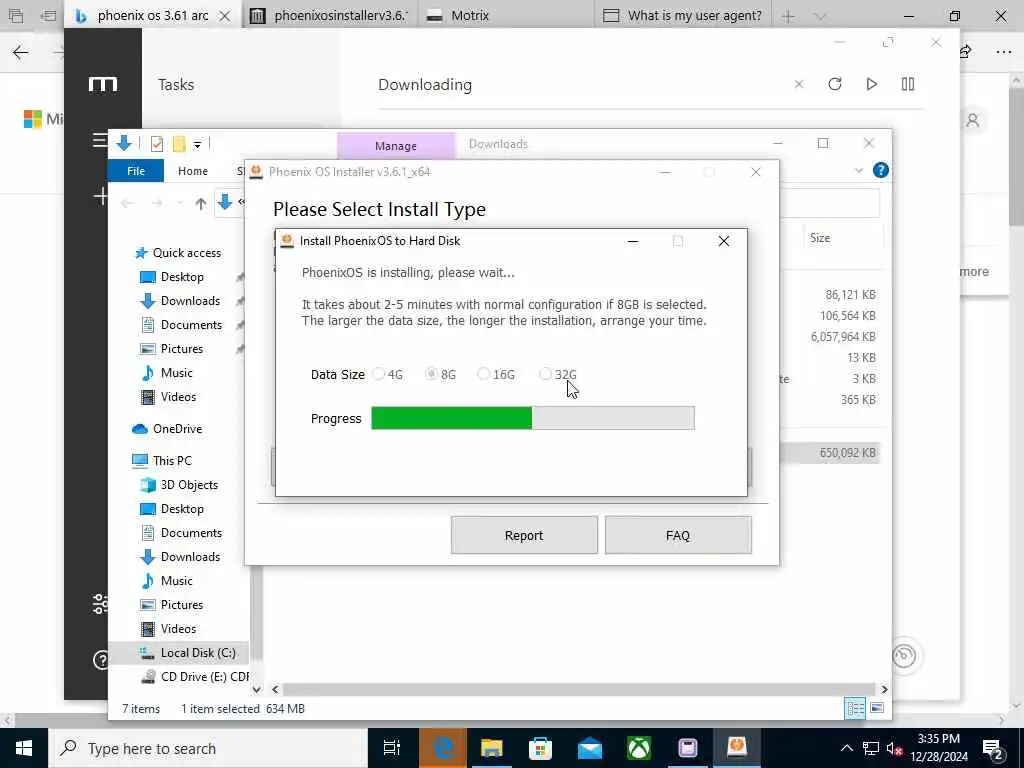Open the Windows Start menu
The image size is (1024, 768).
pos(24,748)
